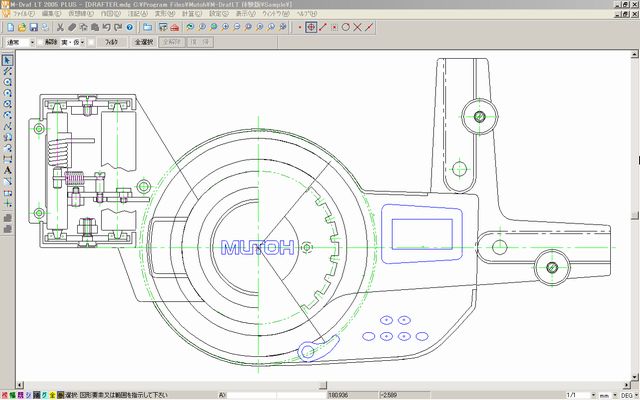Open the 計算(C) menu
Viewport: 640px width, 400px height.
click(x=191, y=13)
